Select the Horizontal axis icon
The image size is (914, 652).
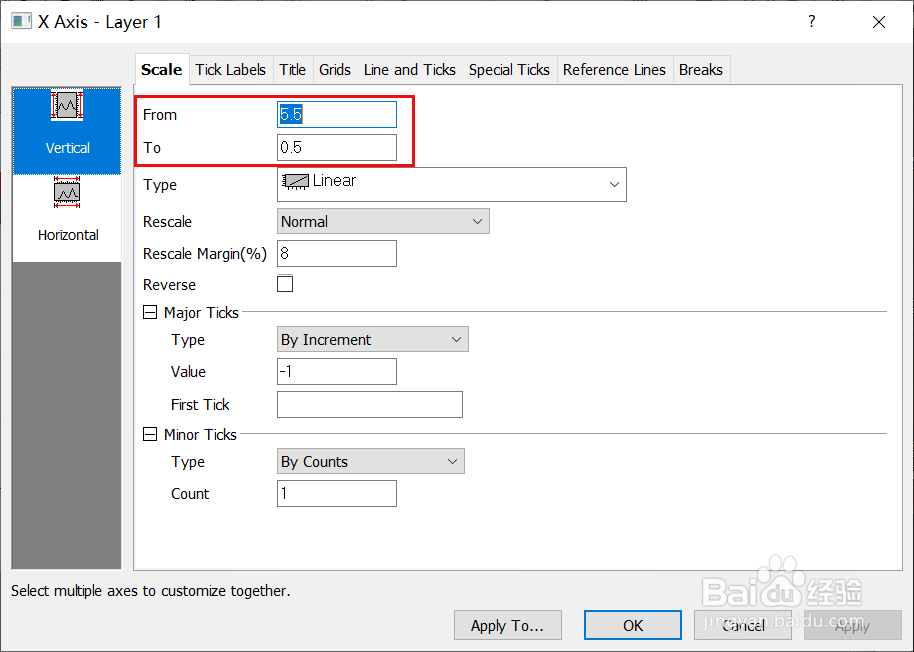tap(67, 193)
